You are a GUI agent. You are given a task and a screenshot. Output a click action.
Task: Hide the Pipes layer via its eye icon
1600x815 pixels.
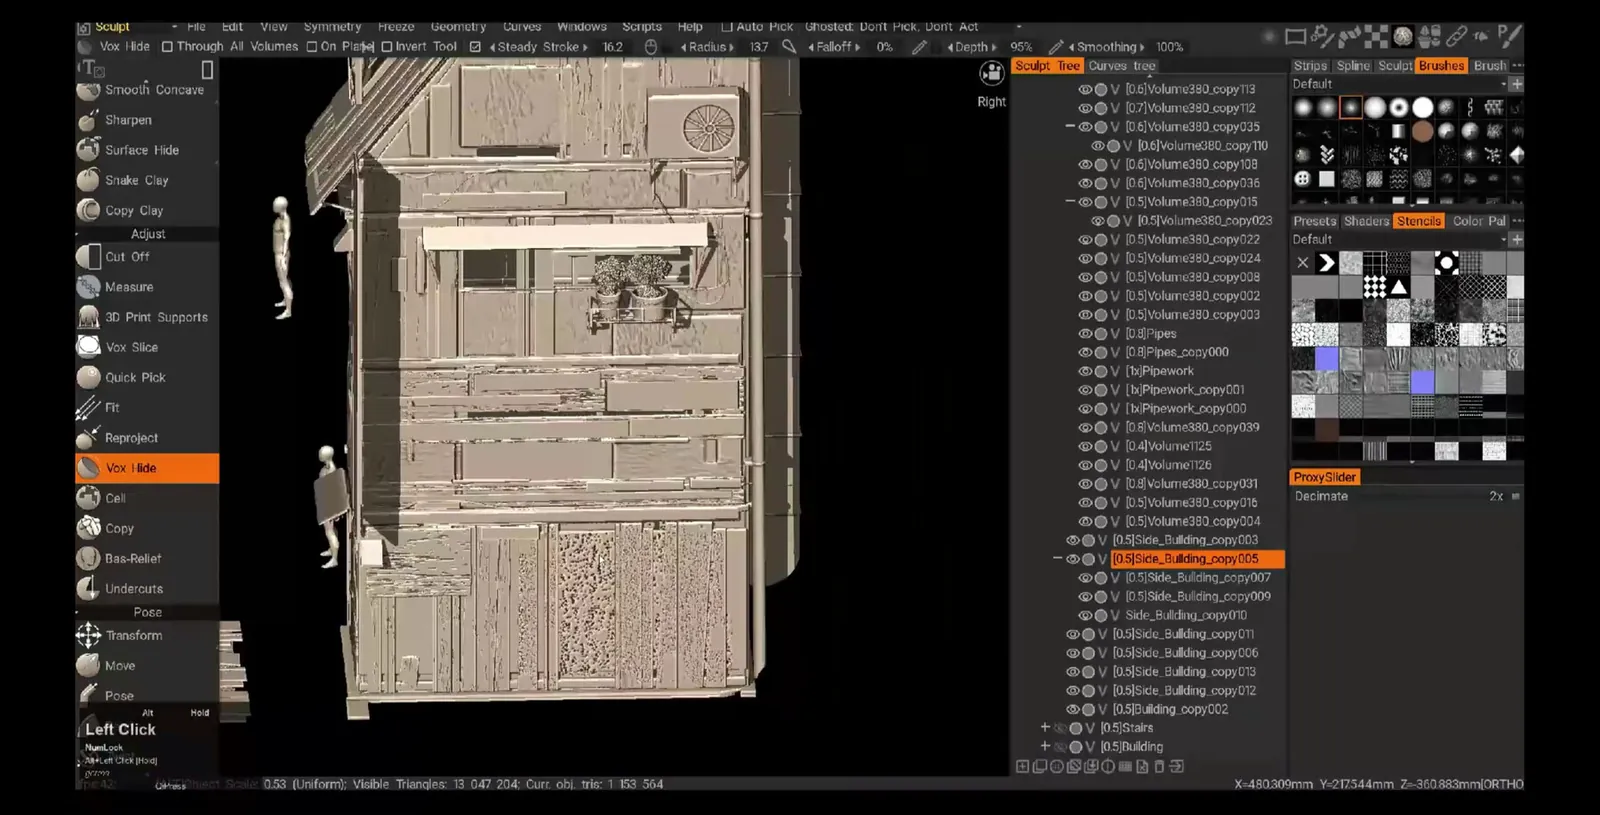pyautogui.click(x=1085, y=333)
